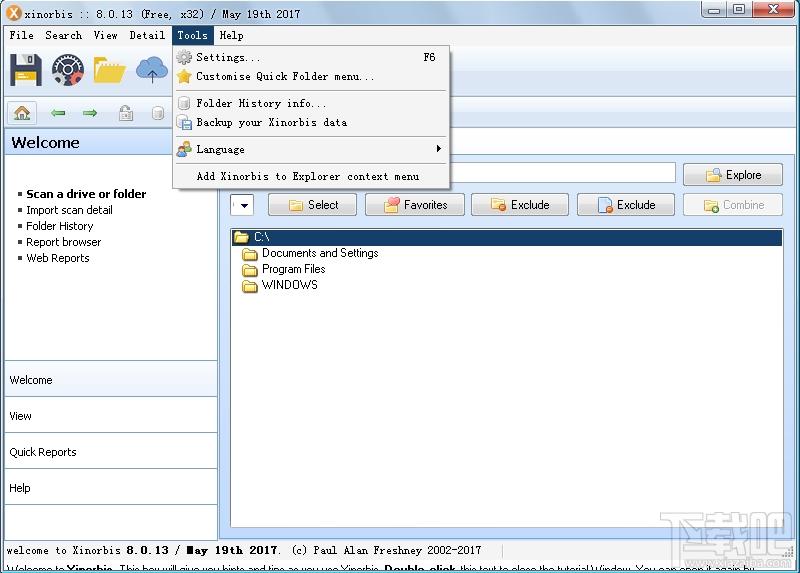
Task: Choose Folder History info... entry
Action: pos(311,104)
